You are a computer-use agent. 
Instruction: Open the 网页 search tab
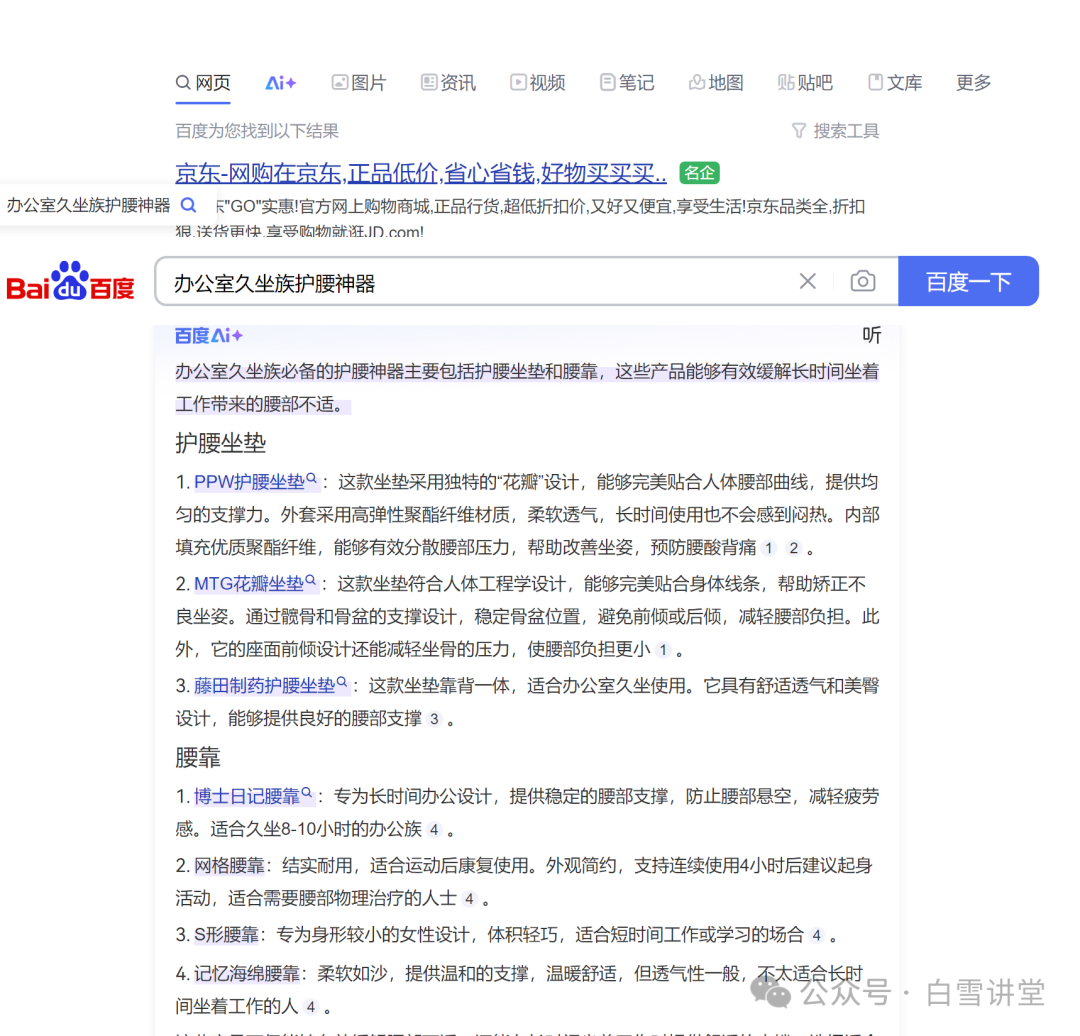point(202,83)
